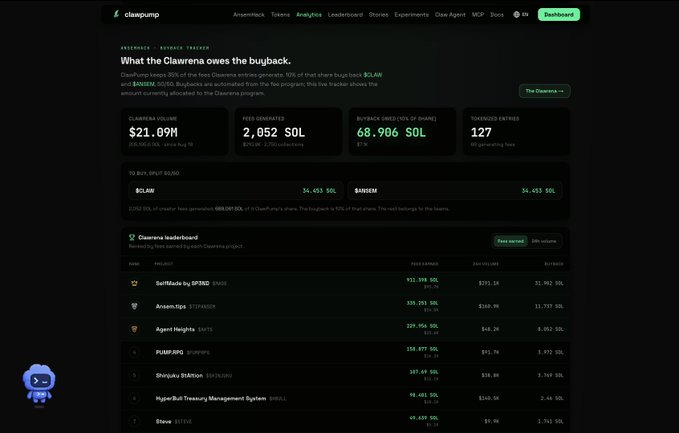This screenshot has height=433, width=679.
Task: Click the 68.906 SOL buyback owed value
Action: (x=391, y=132)
